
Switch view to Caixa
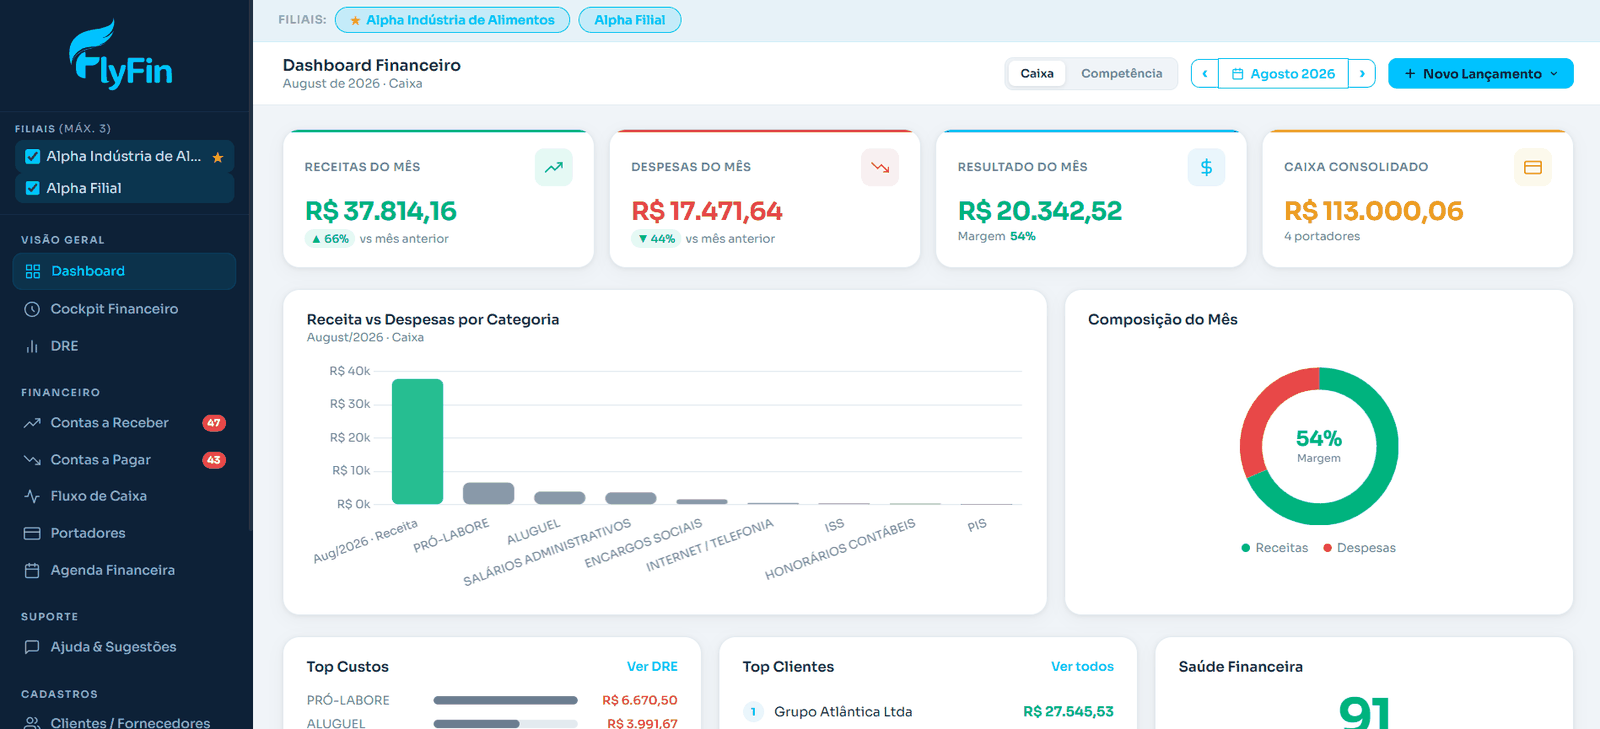[x=1037, y=73]
